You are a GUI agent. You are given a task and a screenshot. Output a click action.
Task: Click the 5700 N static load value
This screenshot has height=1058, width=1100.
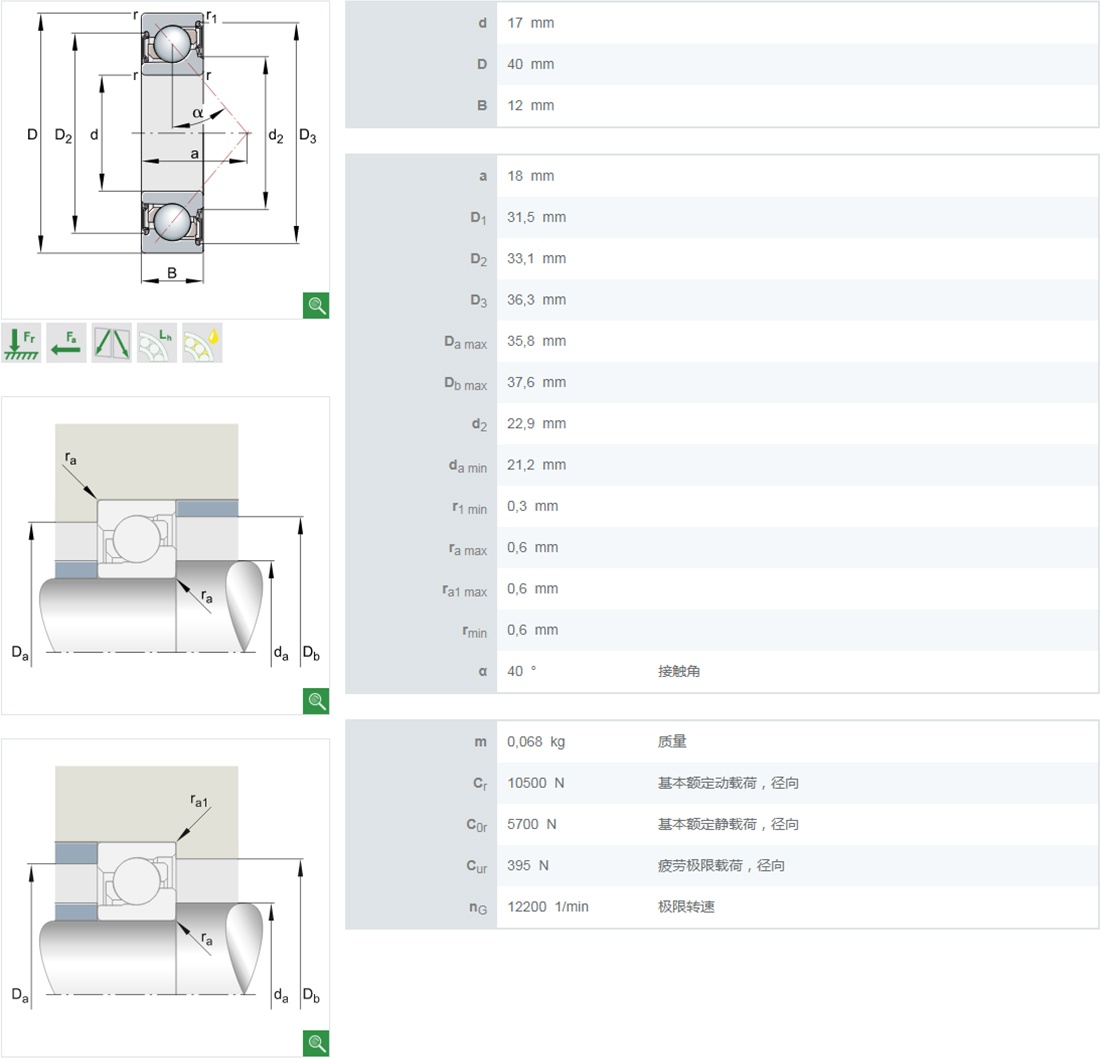tap(531, 824)
